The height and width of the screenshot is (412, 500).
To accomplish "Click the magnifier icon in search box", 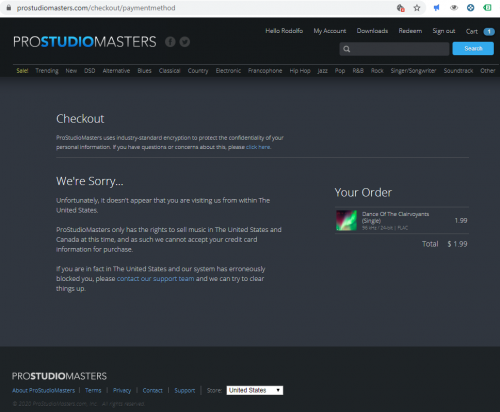I will (x=347, y=49).
